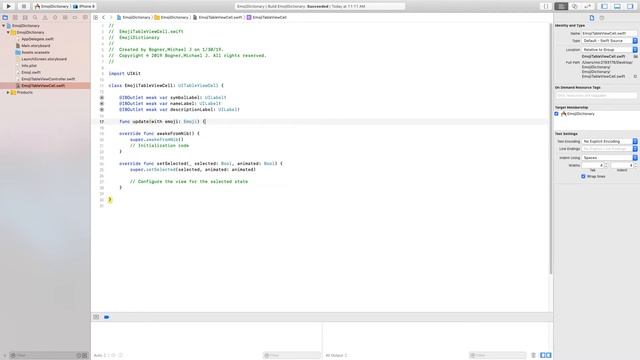
Task: Click the symbolLabel outlet connection circle
Action: tap(102, 98)
